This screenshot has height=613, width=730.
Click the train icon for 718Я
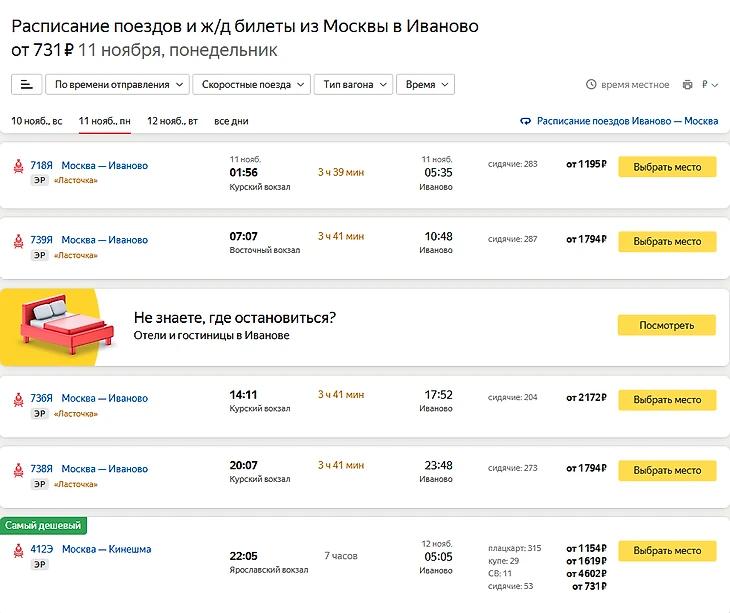(18, 166)
